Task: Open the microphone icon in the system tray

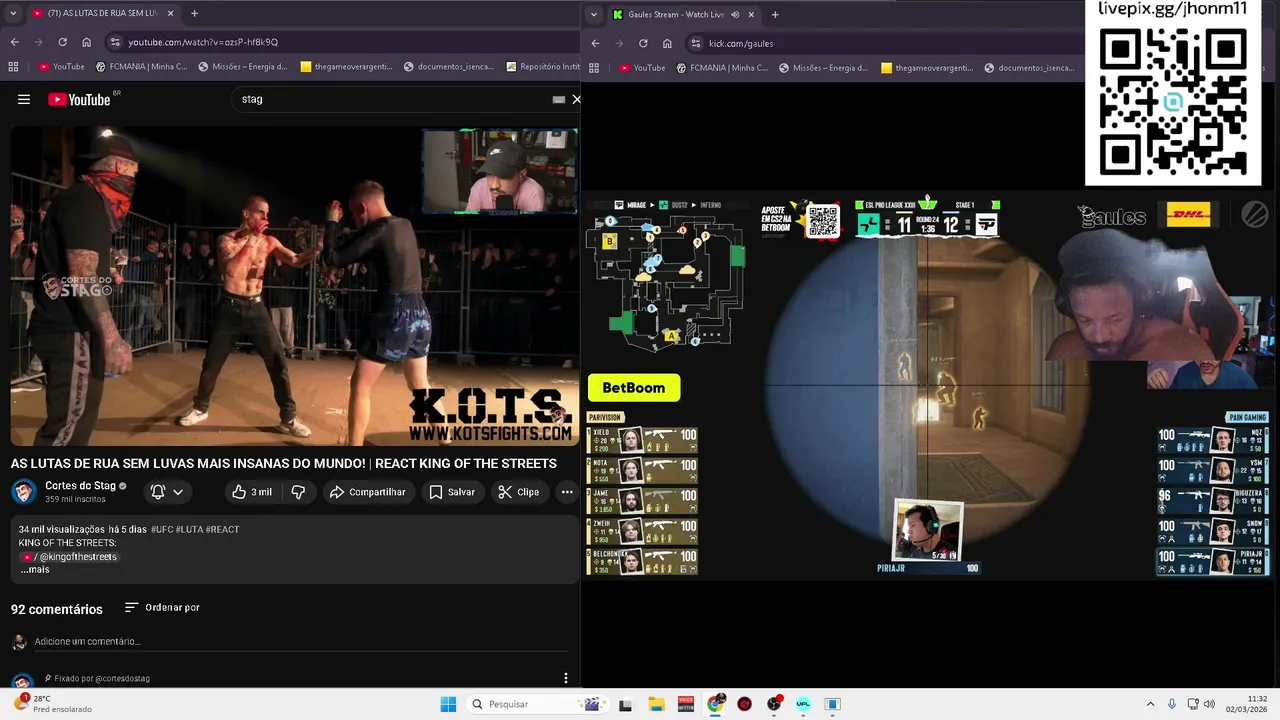Action: (1172, 704)
